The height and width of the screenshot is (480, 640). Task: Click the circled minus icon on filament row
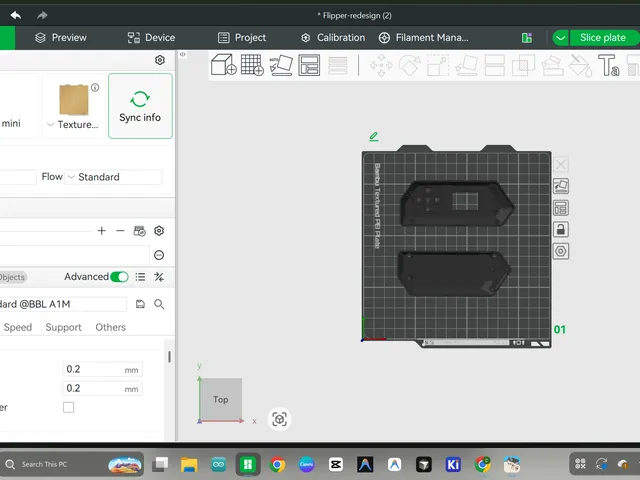pyautogui.click(x=159, y=255)
